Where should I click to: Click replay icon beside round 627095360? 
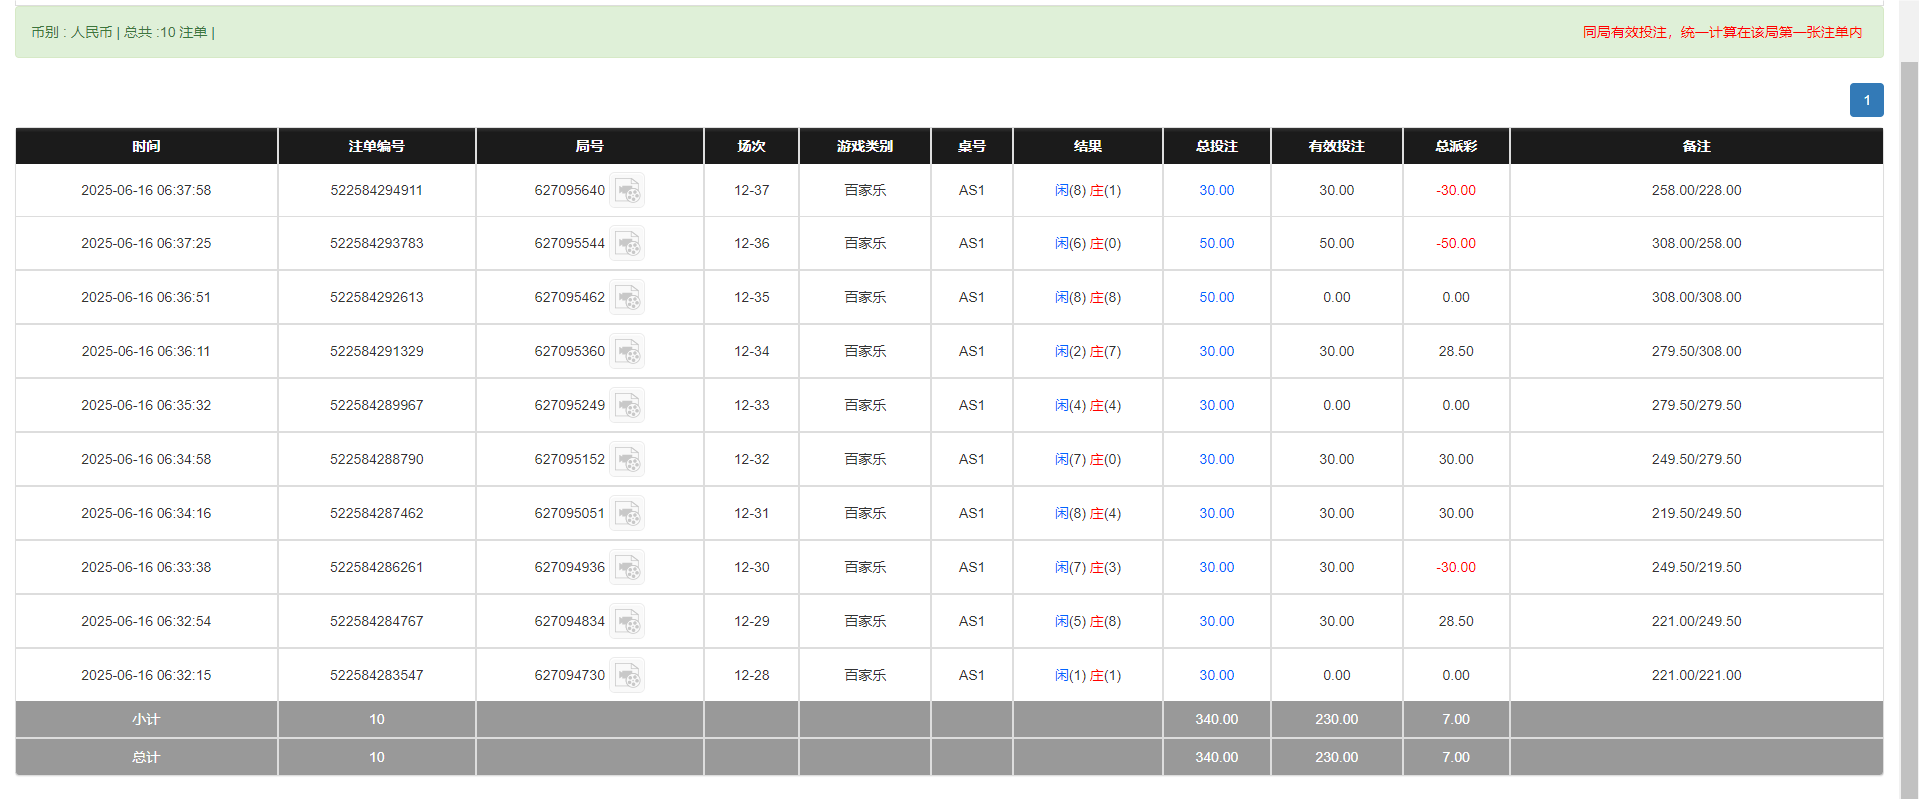coord(627,352)
